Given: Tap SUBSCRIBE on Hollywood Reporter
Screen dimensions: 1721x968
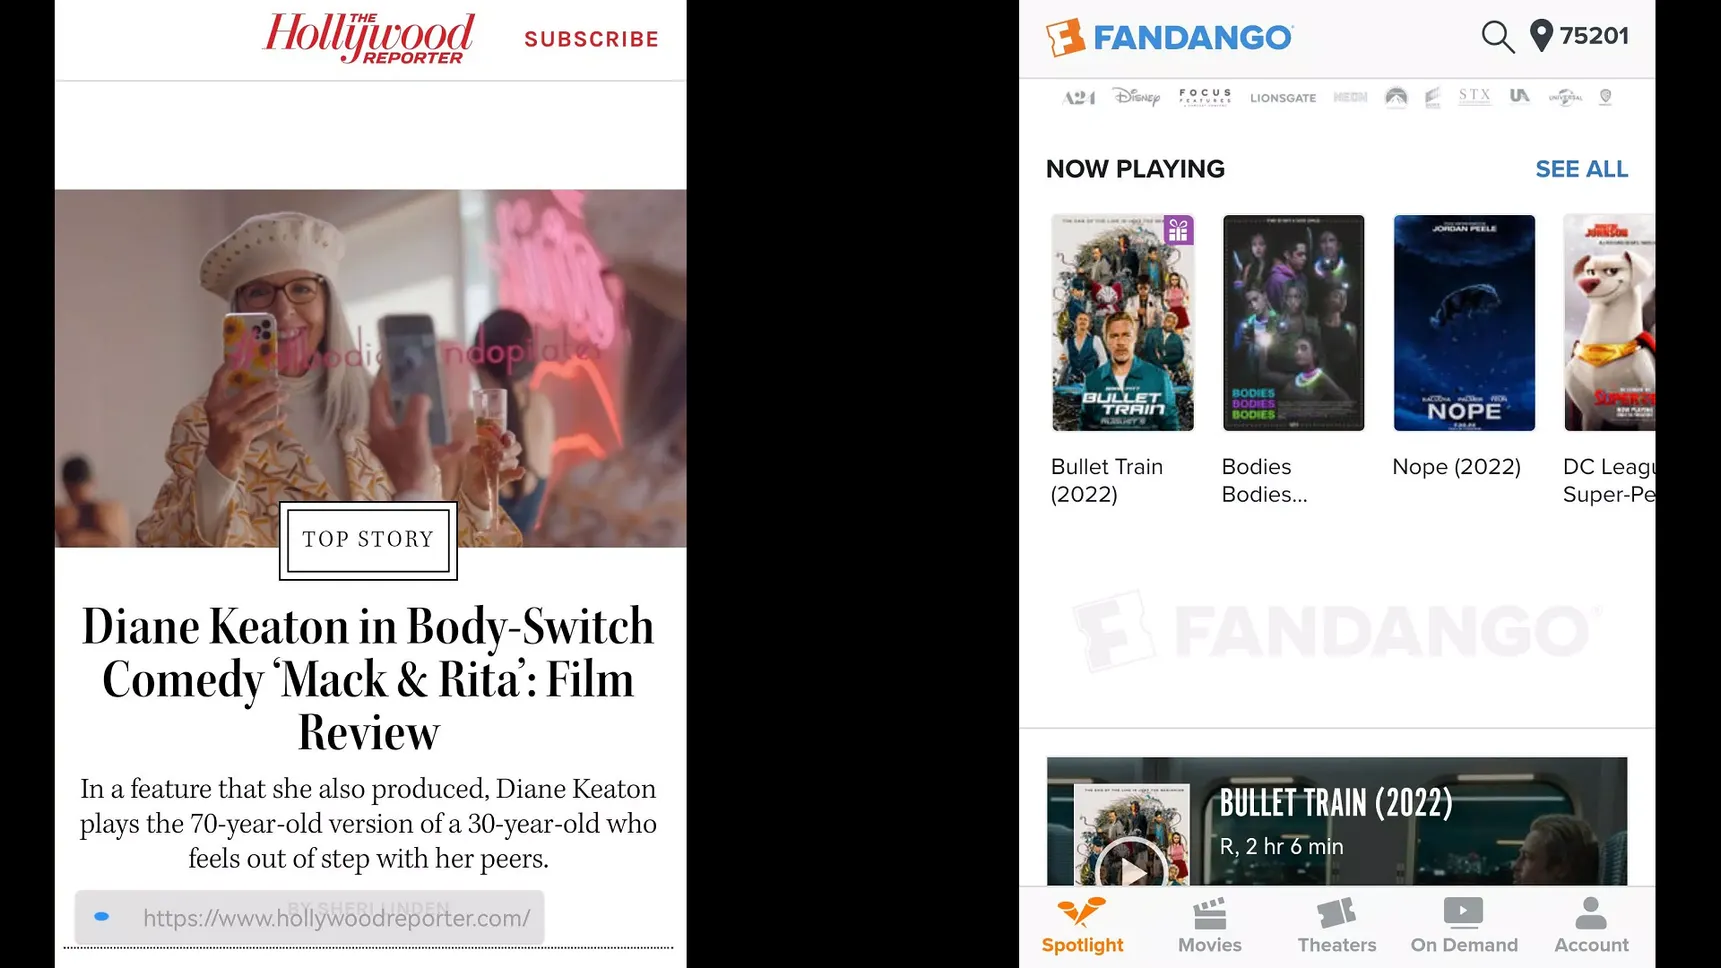Looking at the screenshot, I should pos(591,39).
